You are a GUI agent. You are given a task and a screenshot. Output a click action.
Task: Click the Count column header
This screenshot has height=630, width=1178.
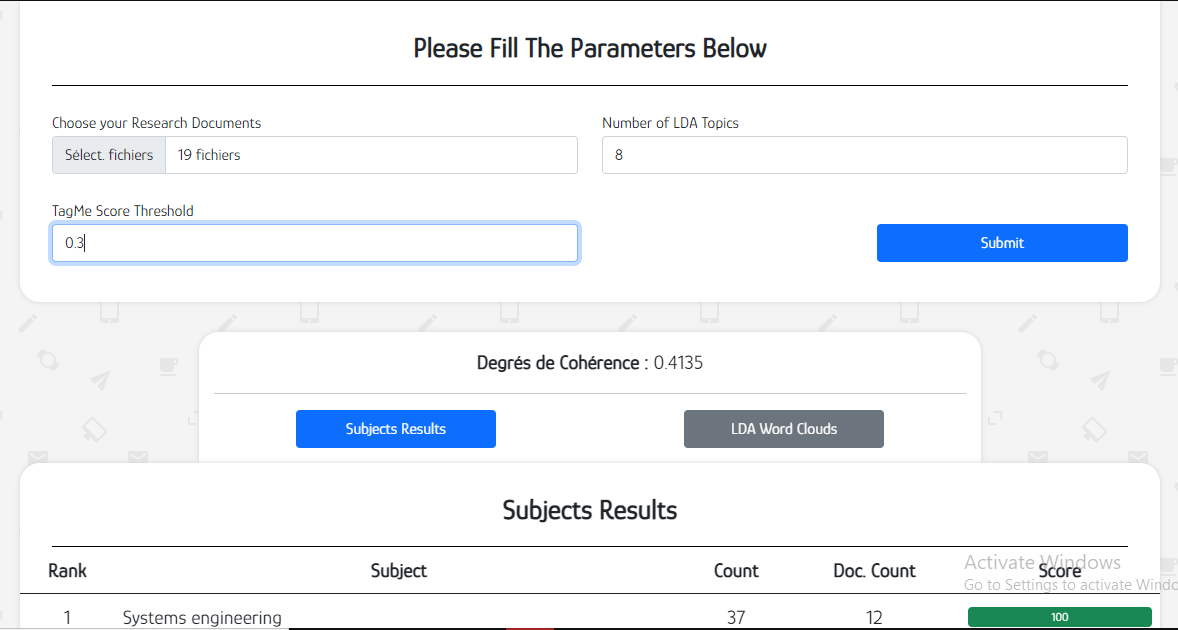point(736,571)
